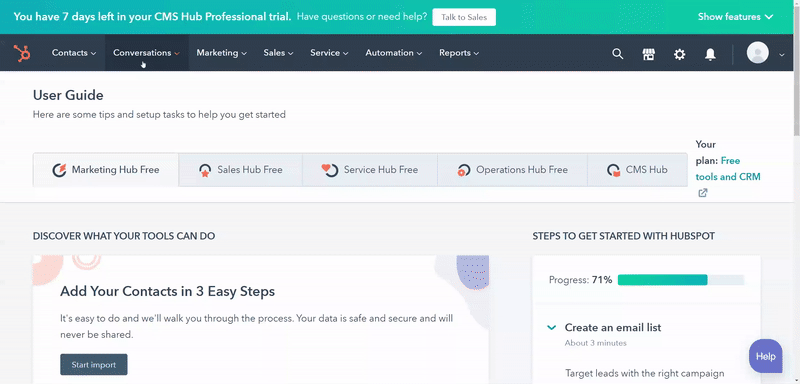The width and height of the screenshot is (800, 384).
Task: Open the Marketplace storefront icon
Action: tap(648, 54)
